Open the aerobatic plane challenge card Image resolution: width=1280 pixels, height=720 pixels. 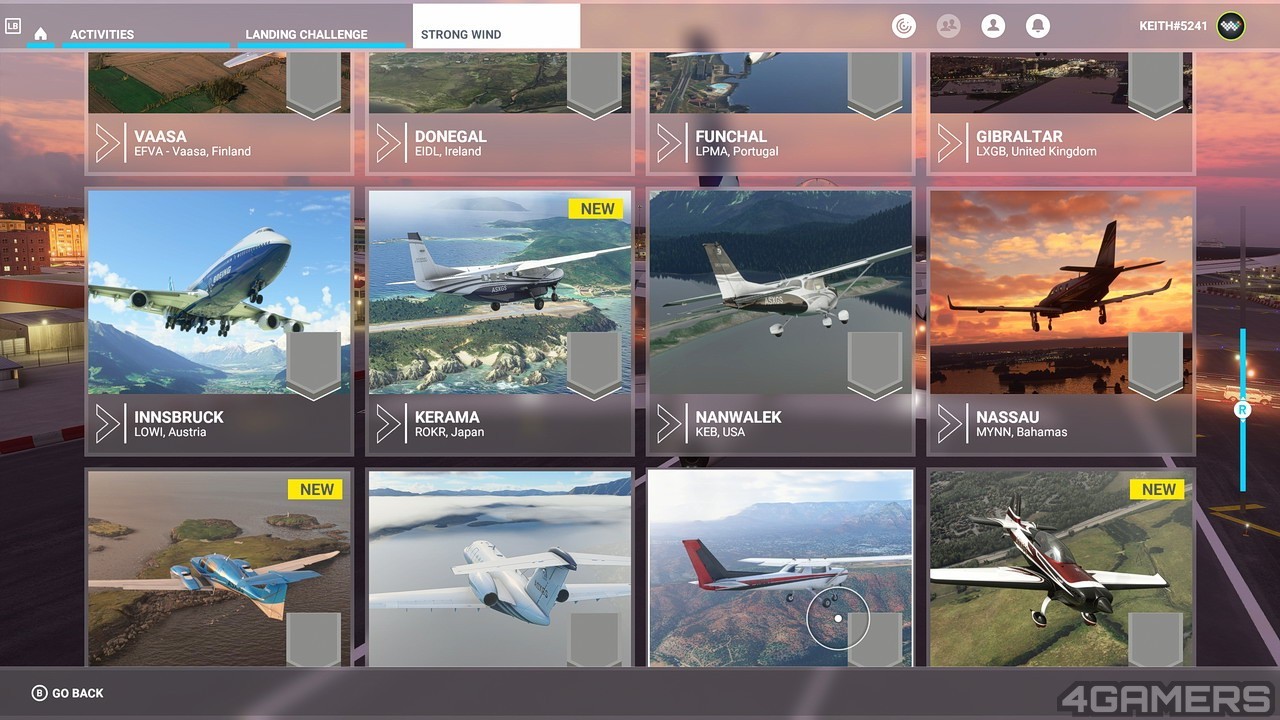[1062, 568]
